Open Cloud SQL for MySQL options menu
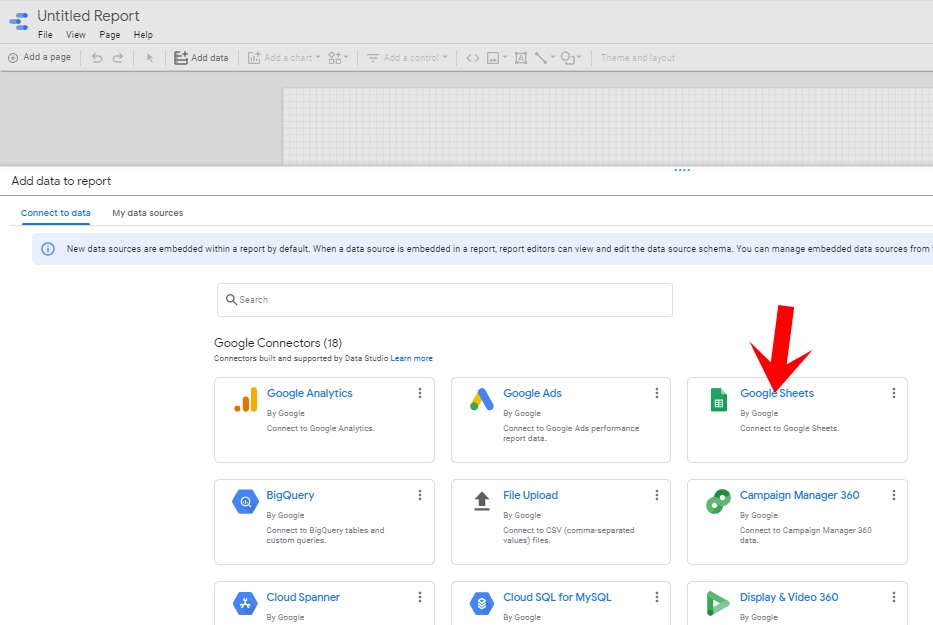Viewport: 933px width, 625px height. 657,597
